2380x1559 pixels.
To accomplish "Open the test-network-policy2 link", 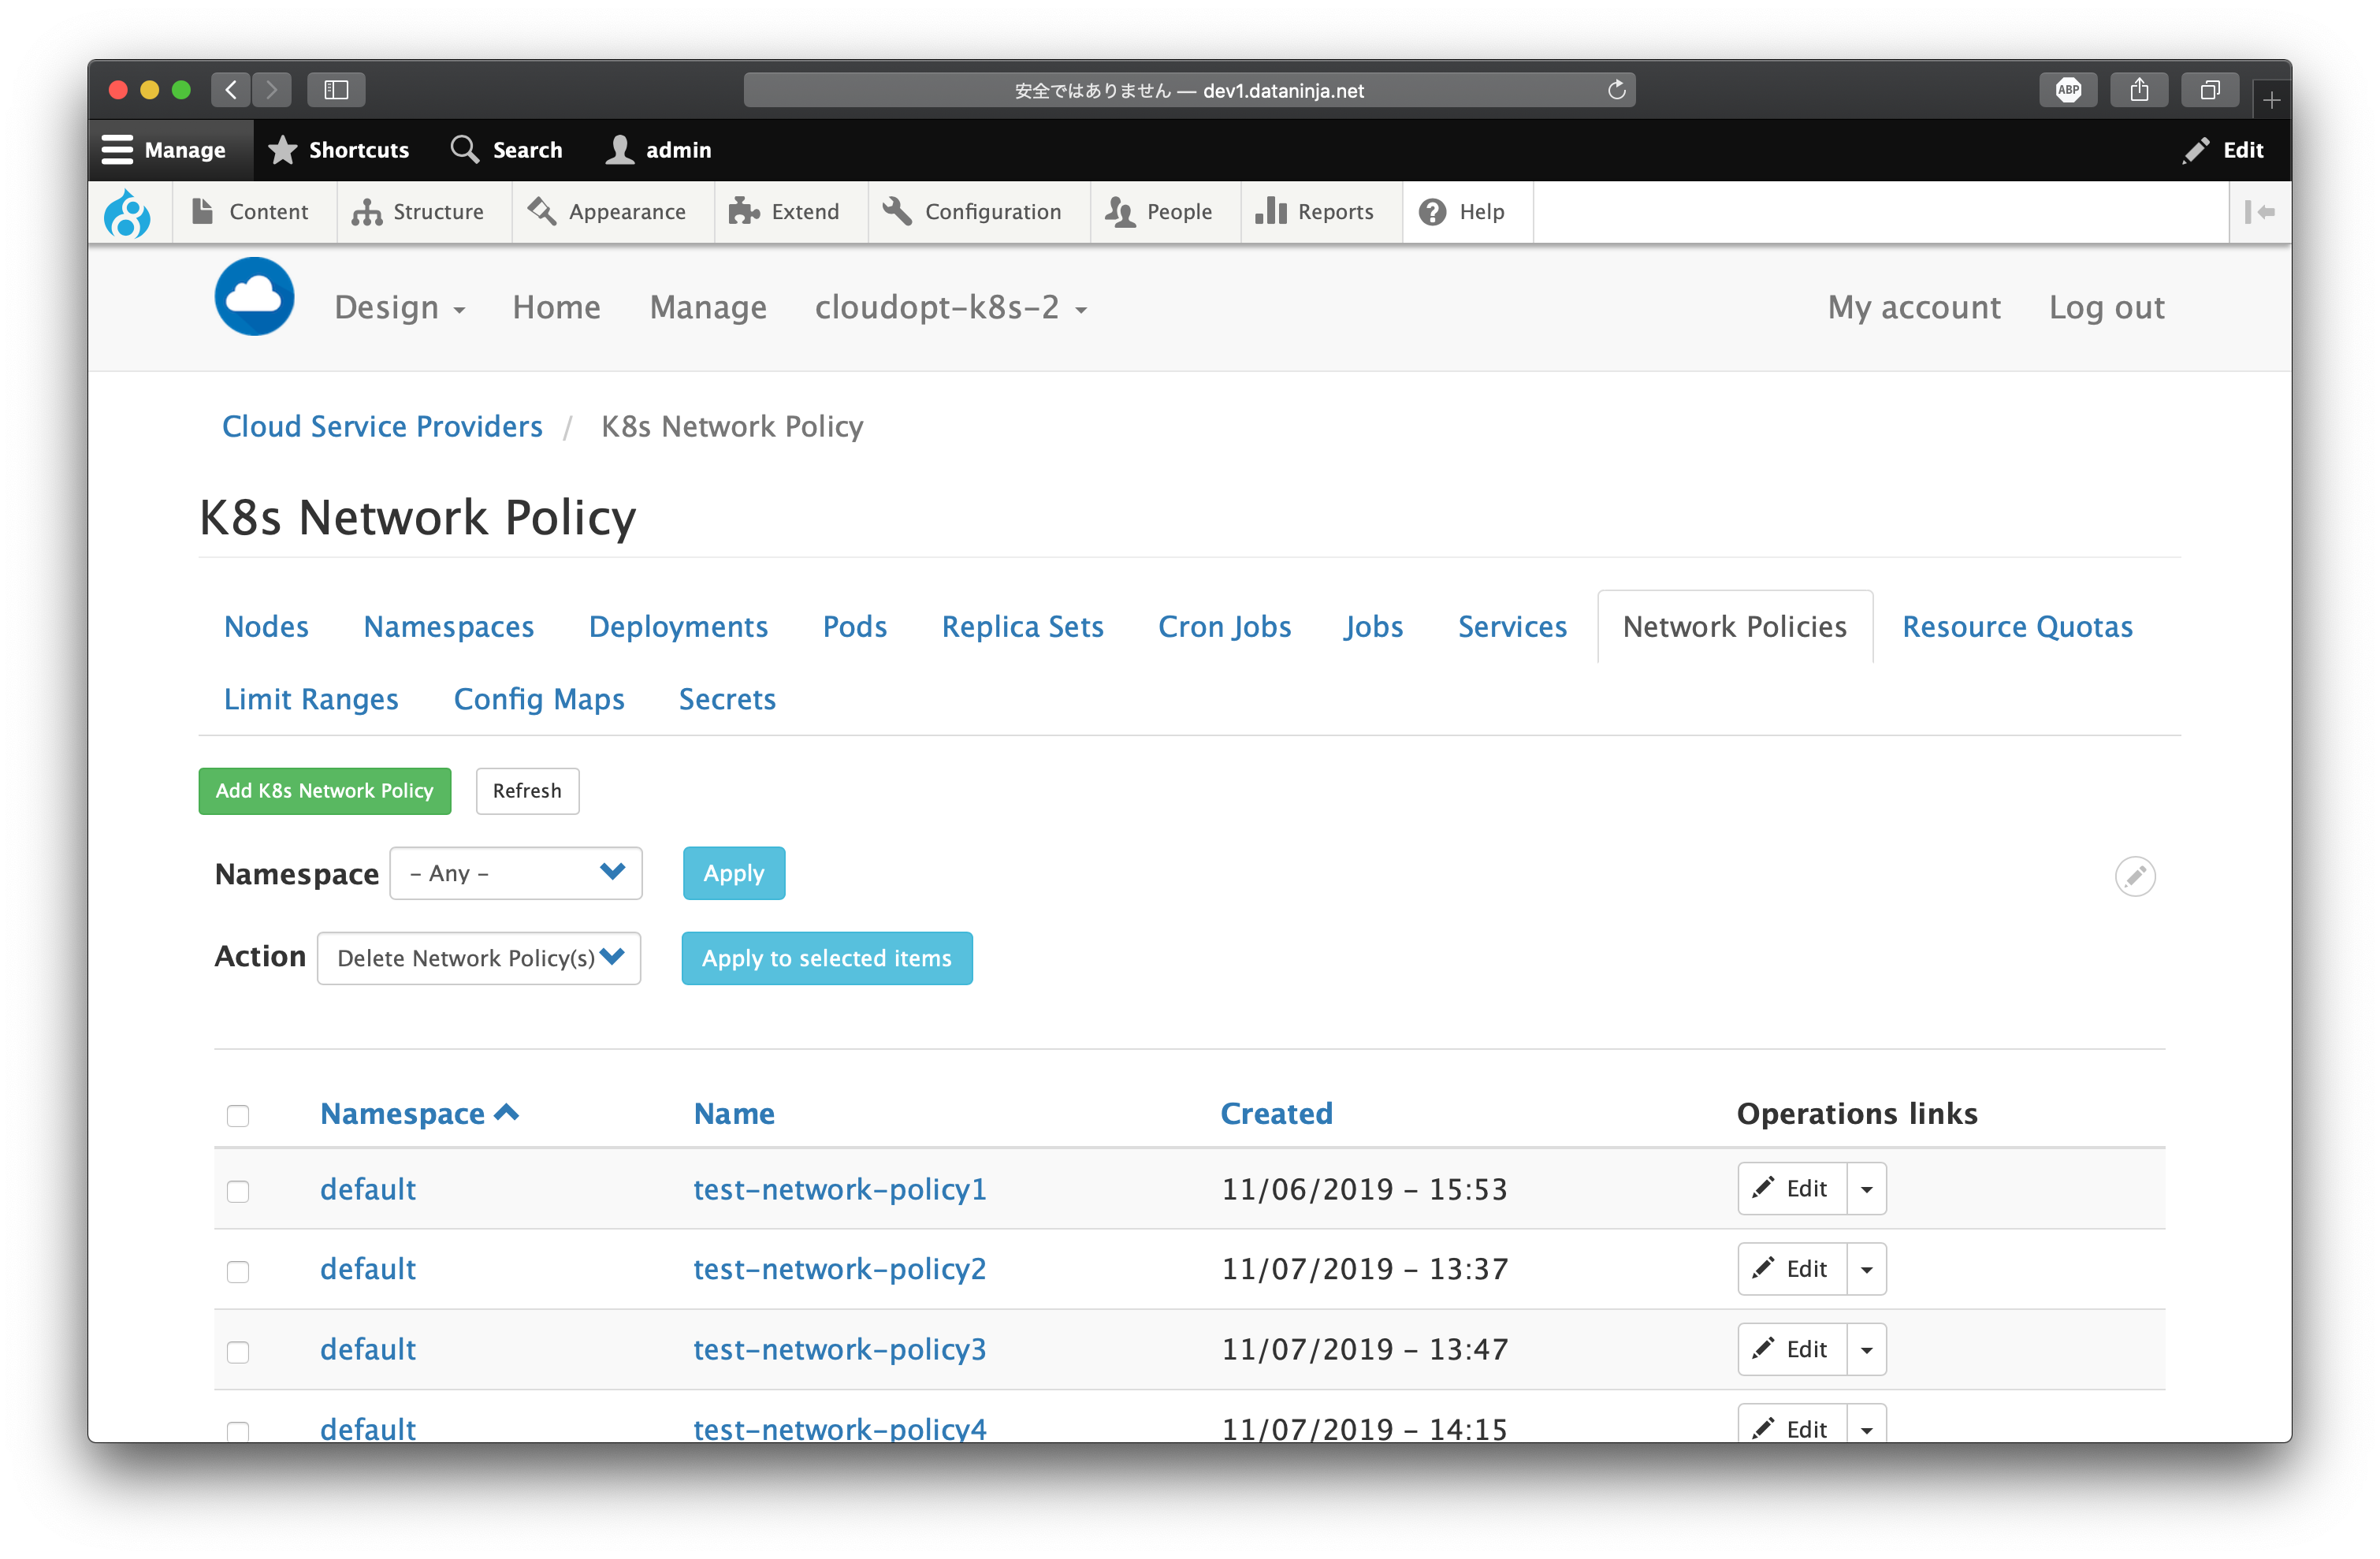I will pos(839,1269).
